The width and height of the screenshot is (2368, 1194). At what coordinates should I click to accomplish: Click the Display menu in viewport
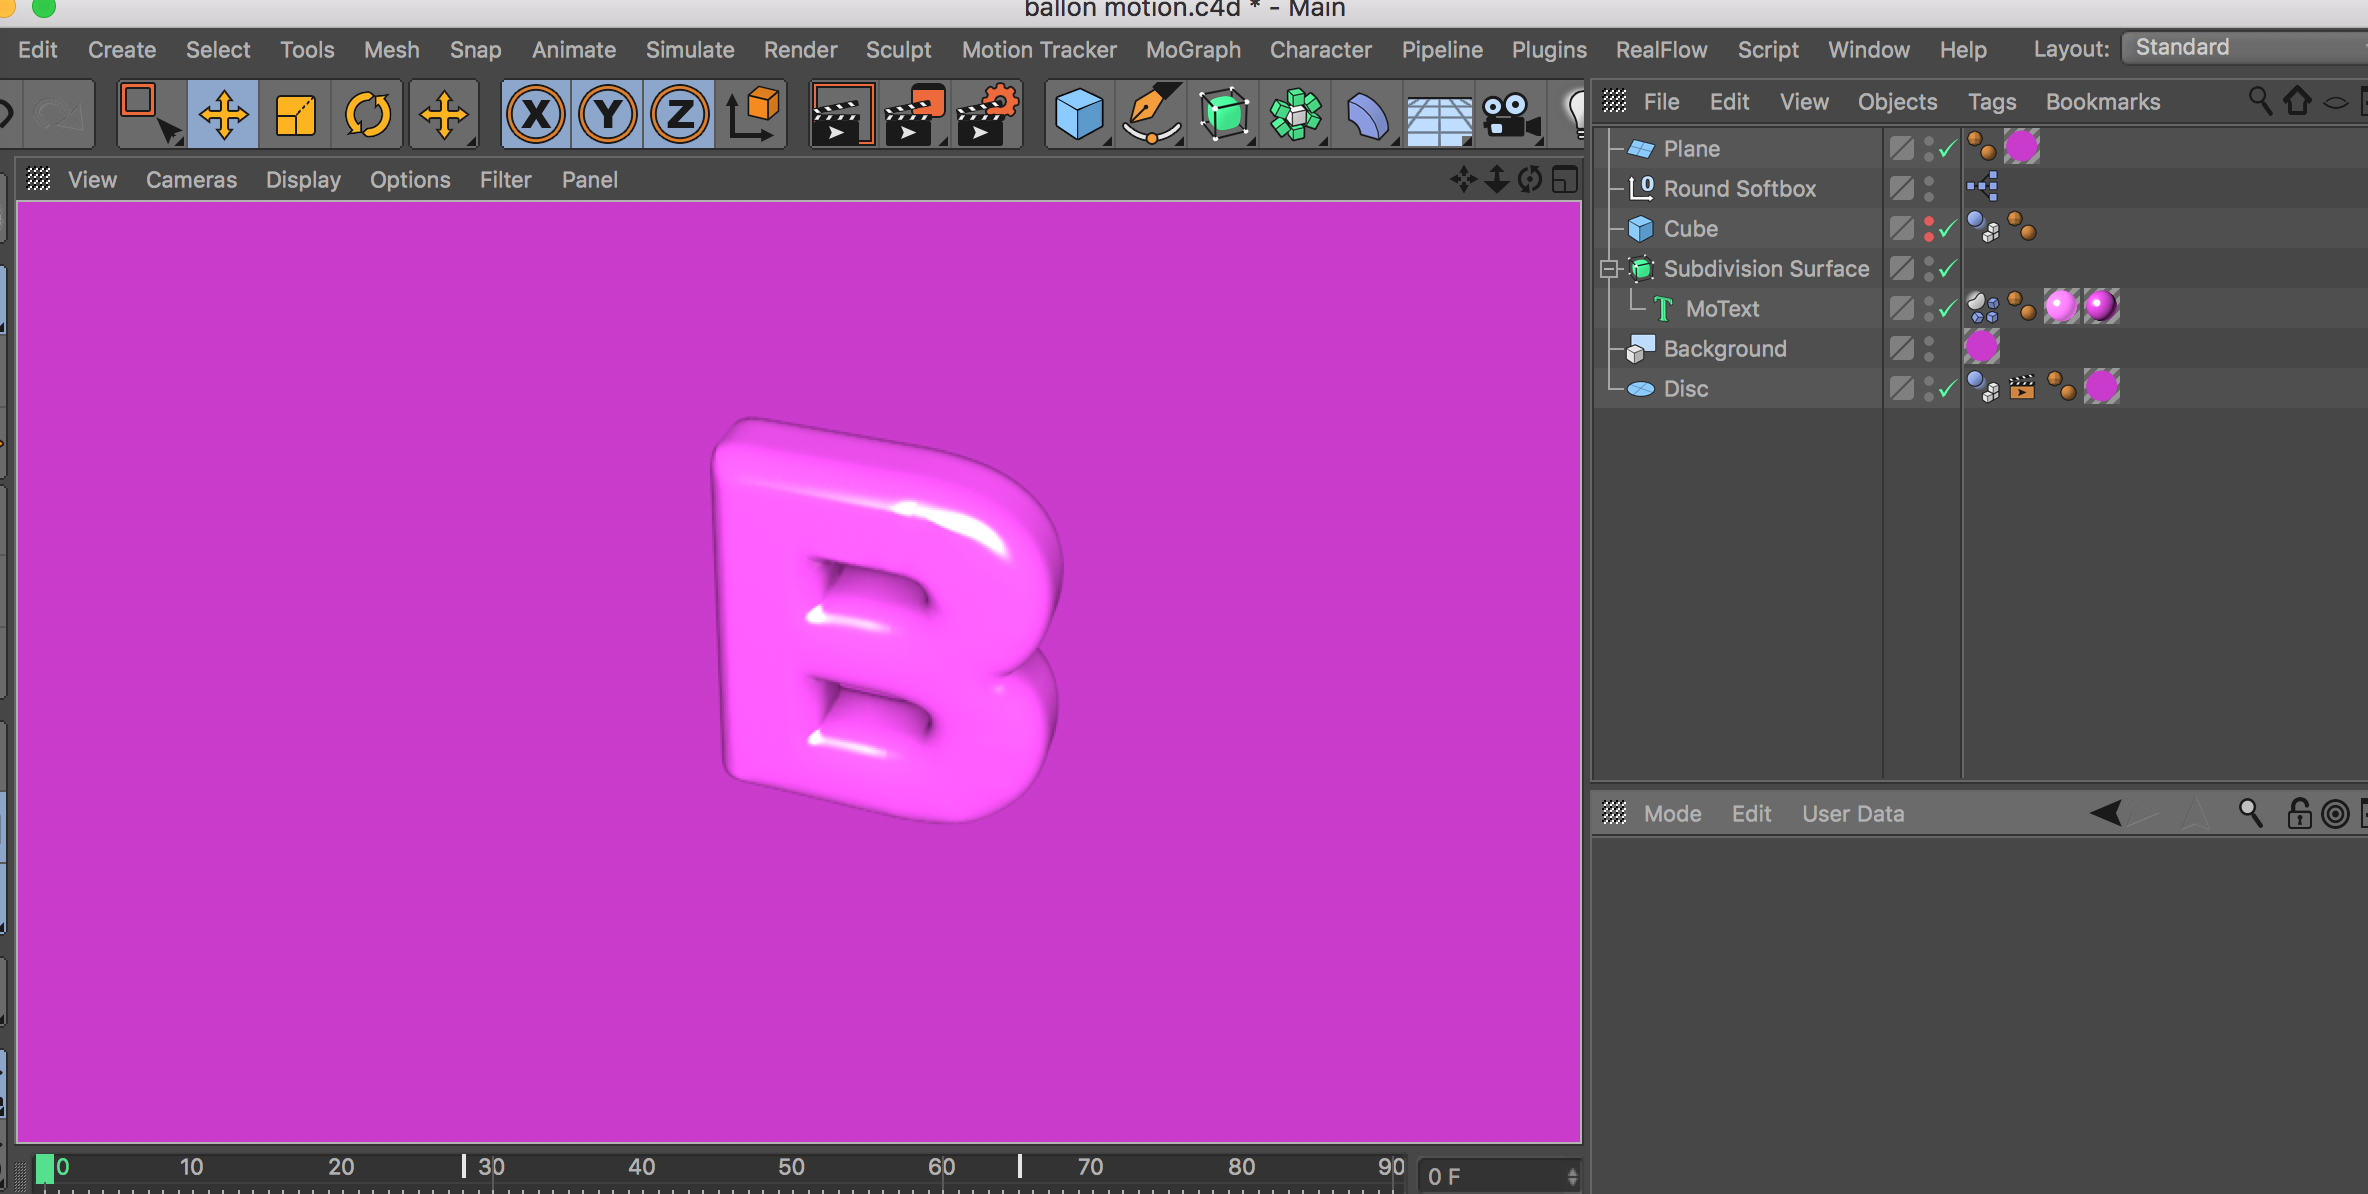[302, 178]
